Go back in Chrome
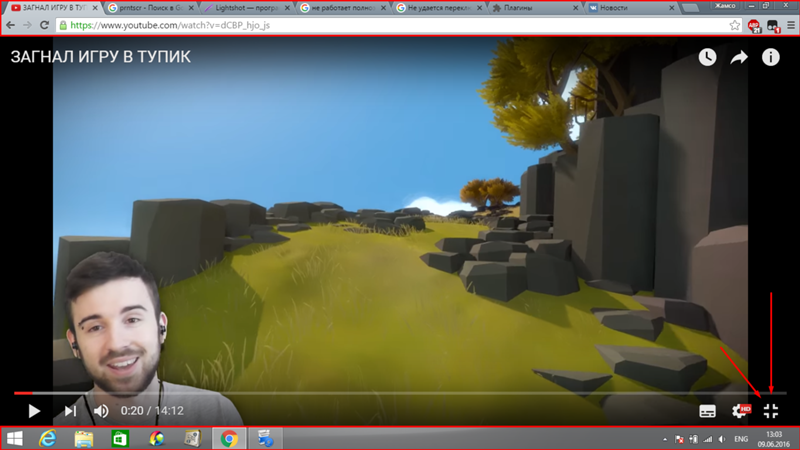Image resolution: width=800 pixels, height=450 pixels. coord(11,25)
